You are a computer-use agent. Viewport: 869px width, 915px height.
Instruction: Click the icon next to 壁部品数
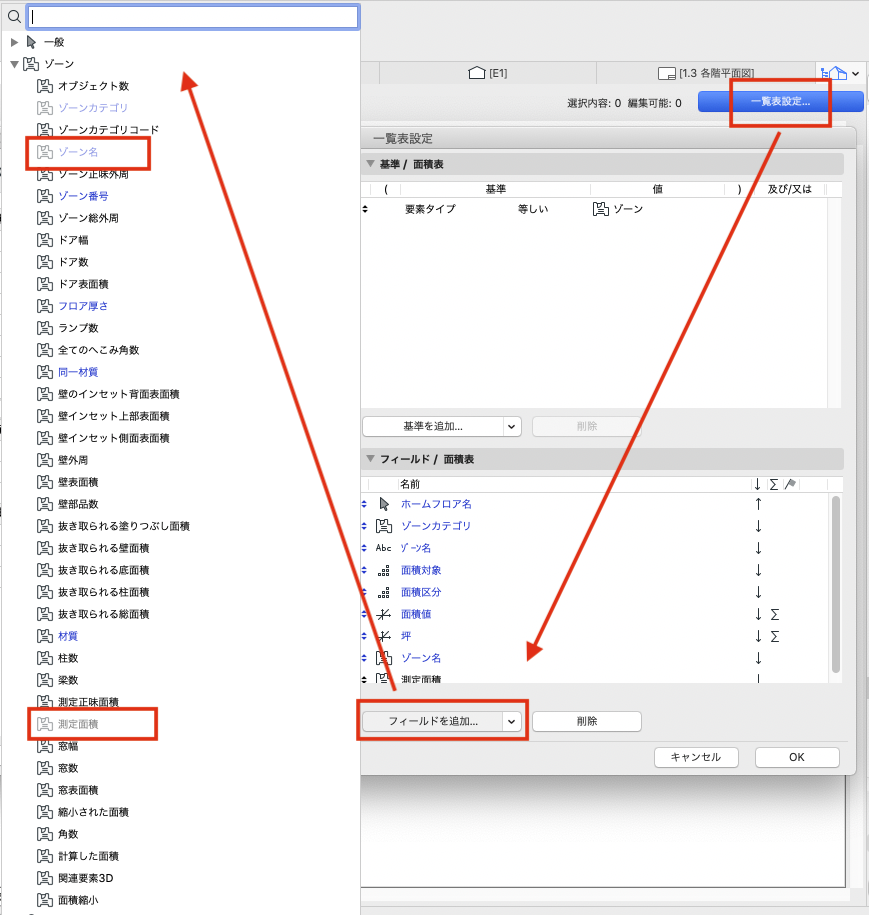tap(45, 504)
